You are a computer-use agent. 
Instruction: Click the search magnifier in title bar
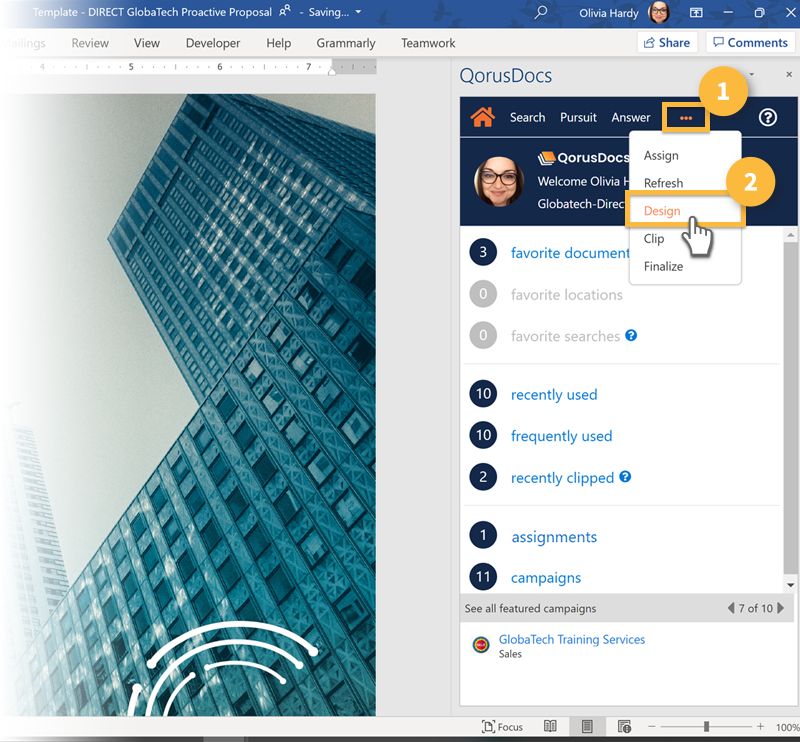point(540,12)
